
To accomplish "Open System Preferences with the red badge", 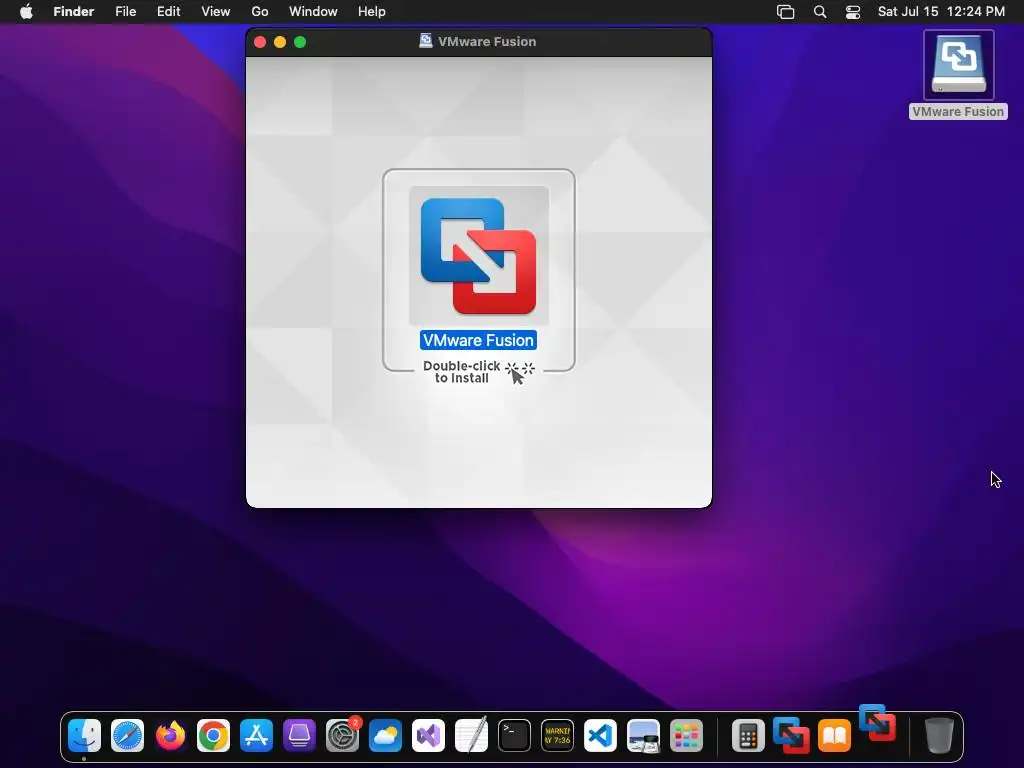I will (342, 736).
